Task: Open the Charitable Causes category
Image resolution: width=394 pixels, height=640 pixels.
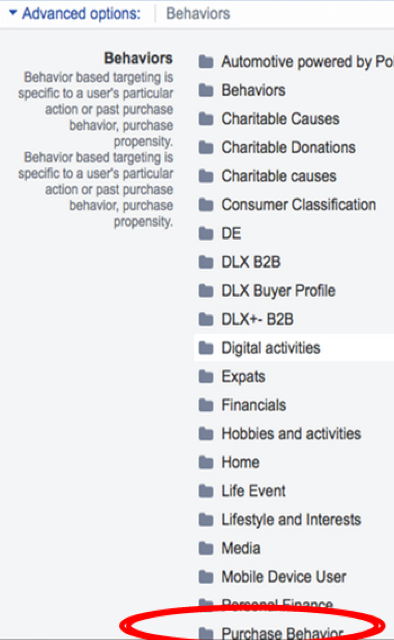Action: click(280, 119)
